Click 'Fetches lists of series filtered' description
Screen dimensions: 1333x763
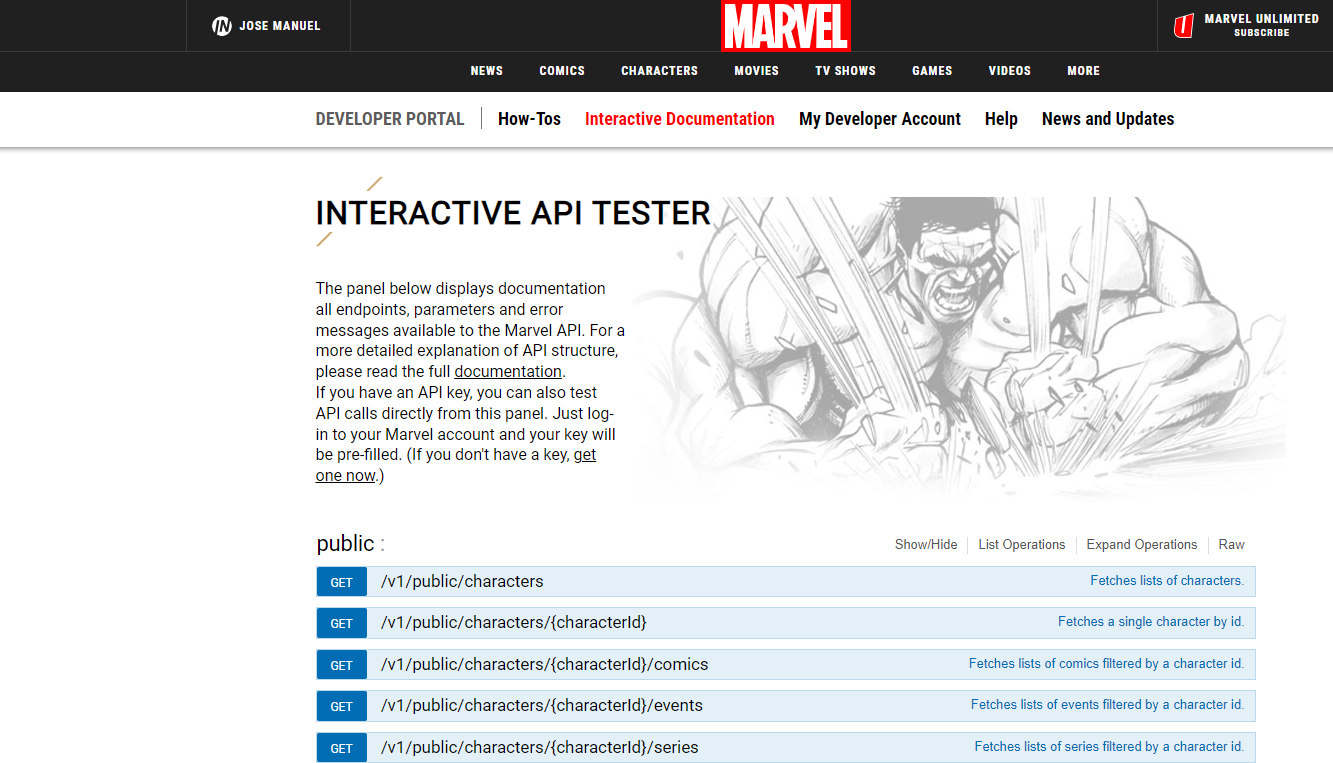tap(1110, 746)
